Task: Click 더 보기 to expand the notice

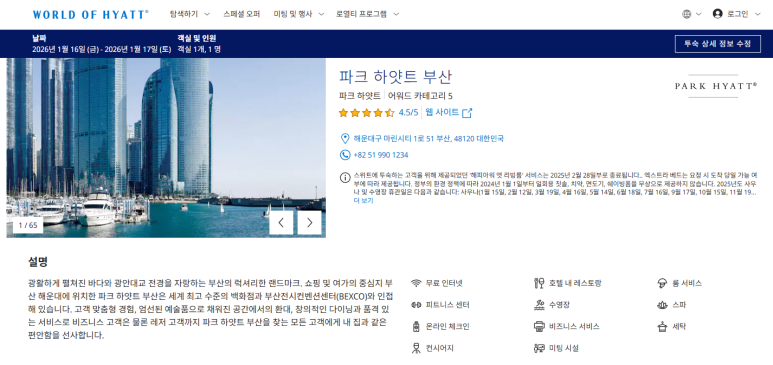Action: tap(363, 201)
